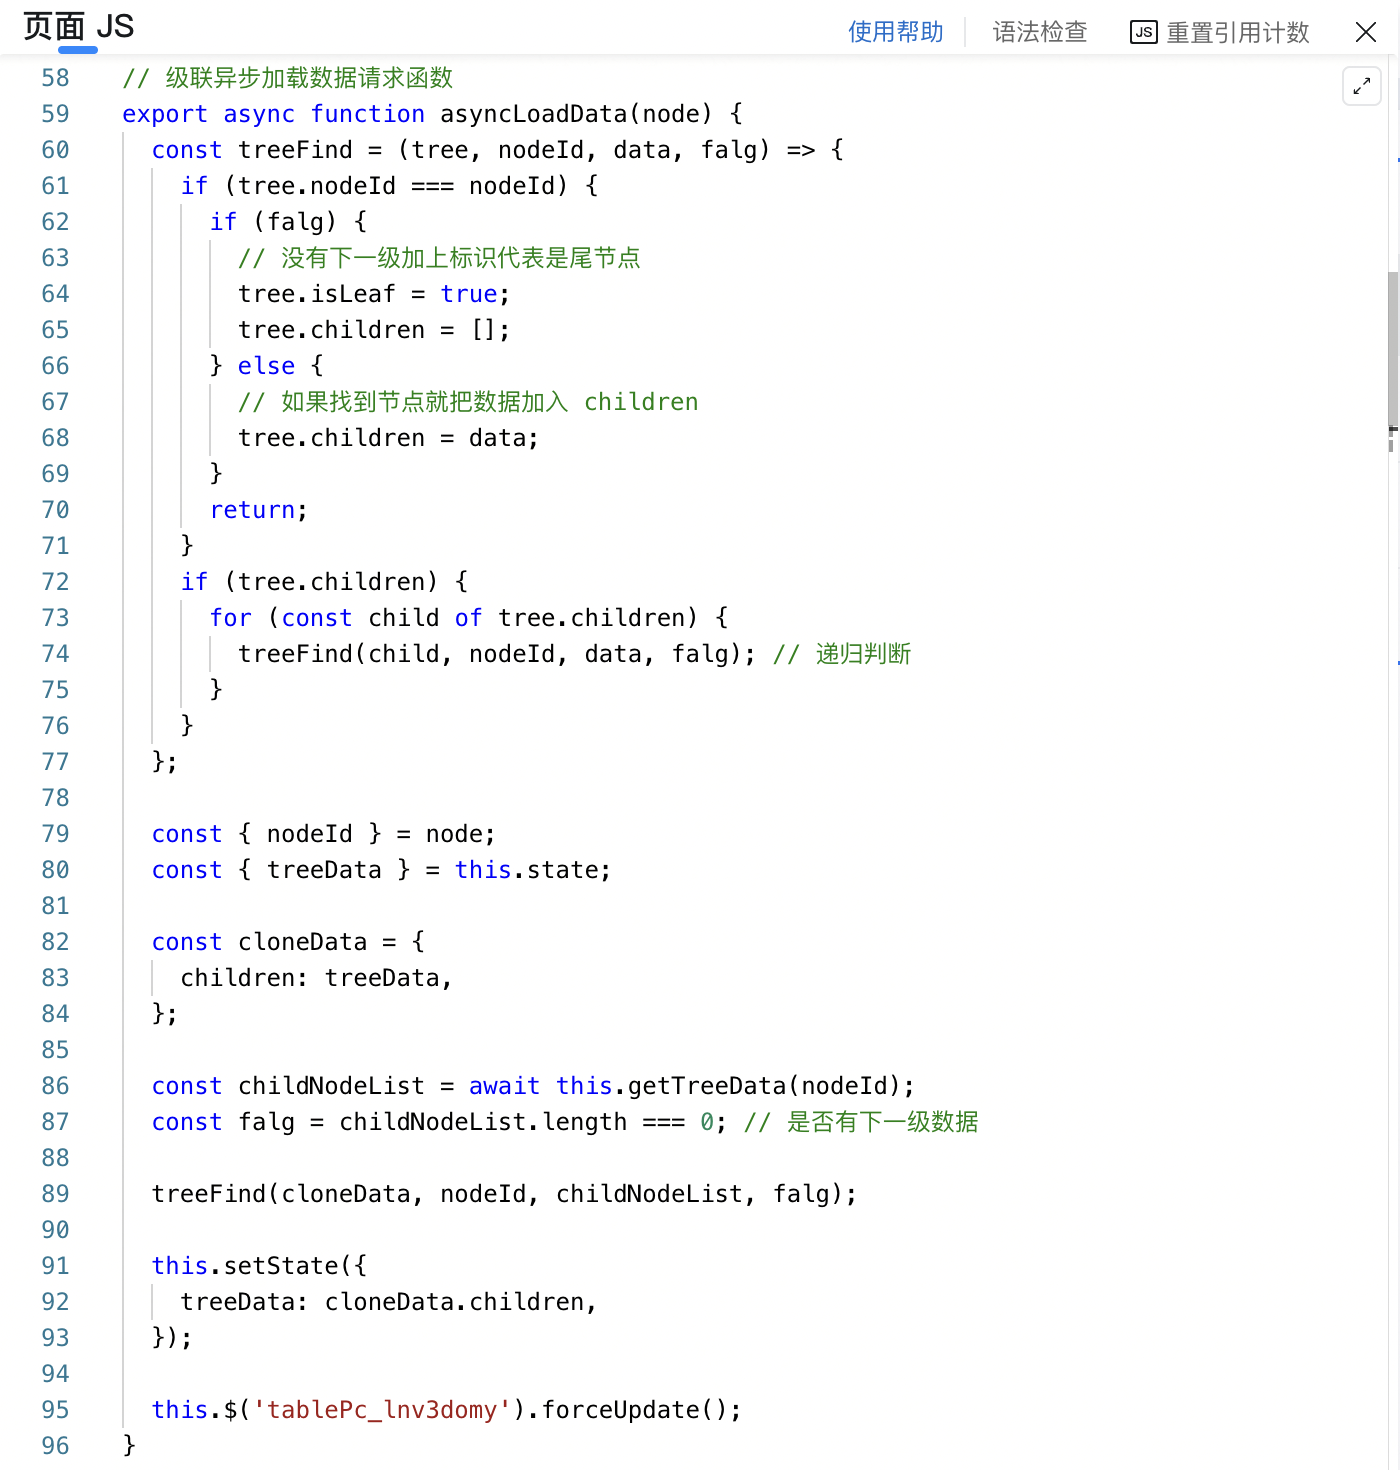Click the treeFind(cloneData, ...) call on line 89
This screenshot has width=1400, height=1470.
click(504, 1194)
